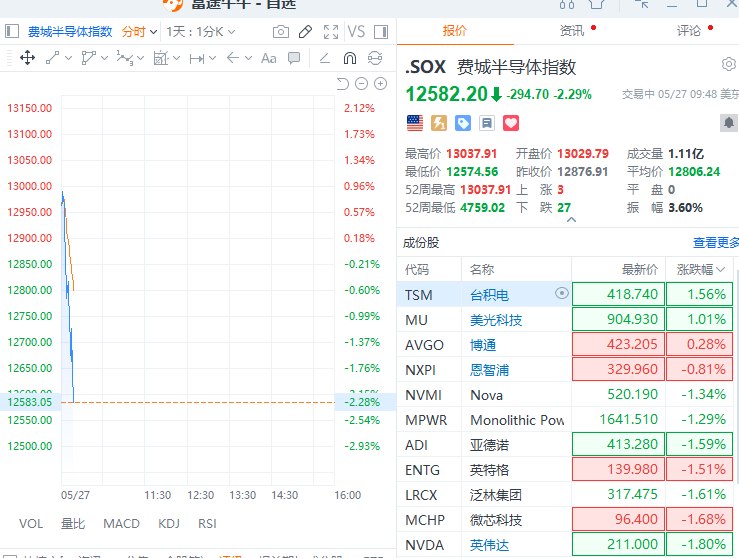Show the MACD indicator
Viewport: 739px width, 558px height.
pos(121,524)
